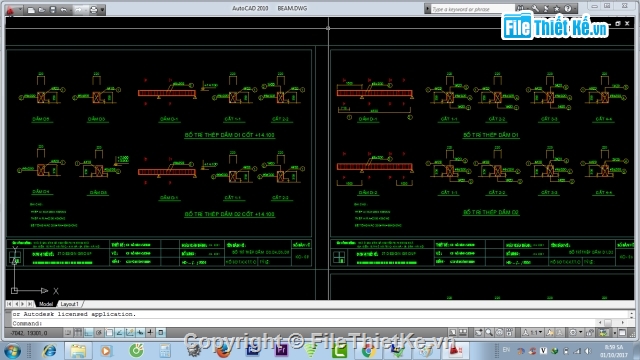The height and width of the screenshot is (360, 640).
Task: Open the SteeringWheel icon
Action: 499,333
